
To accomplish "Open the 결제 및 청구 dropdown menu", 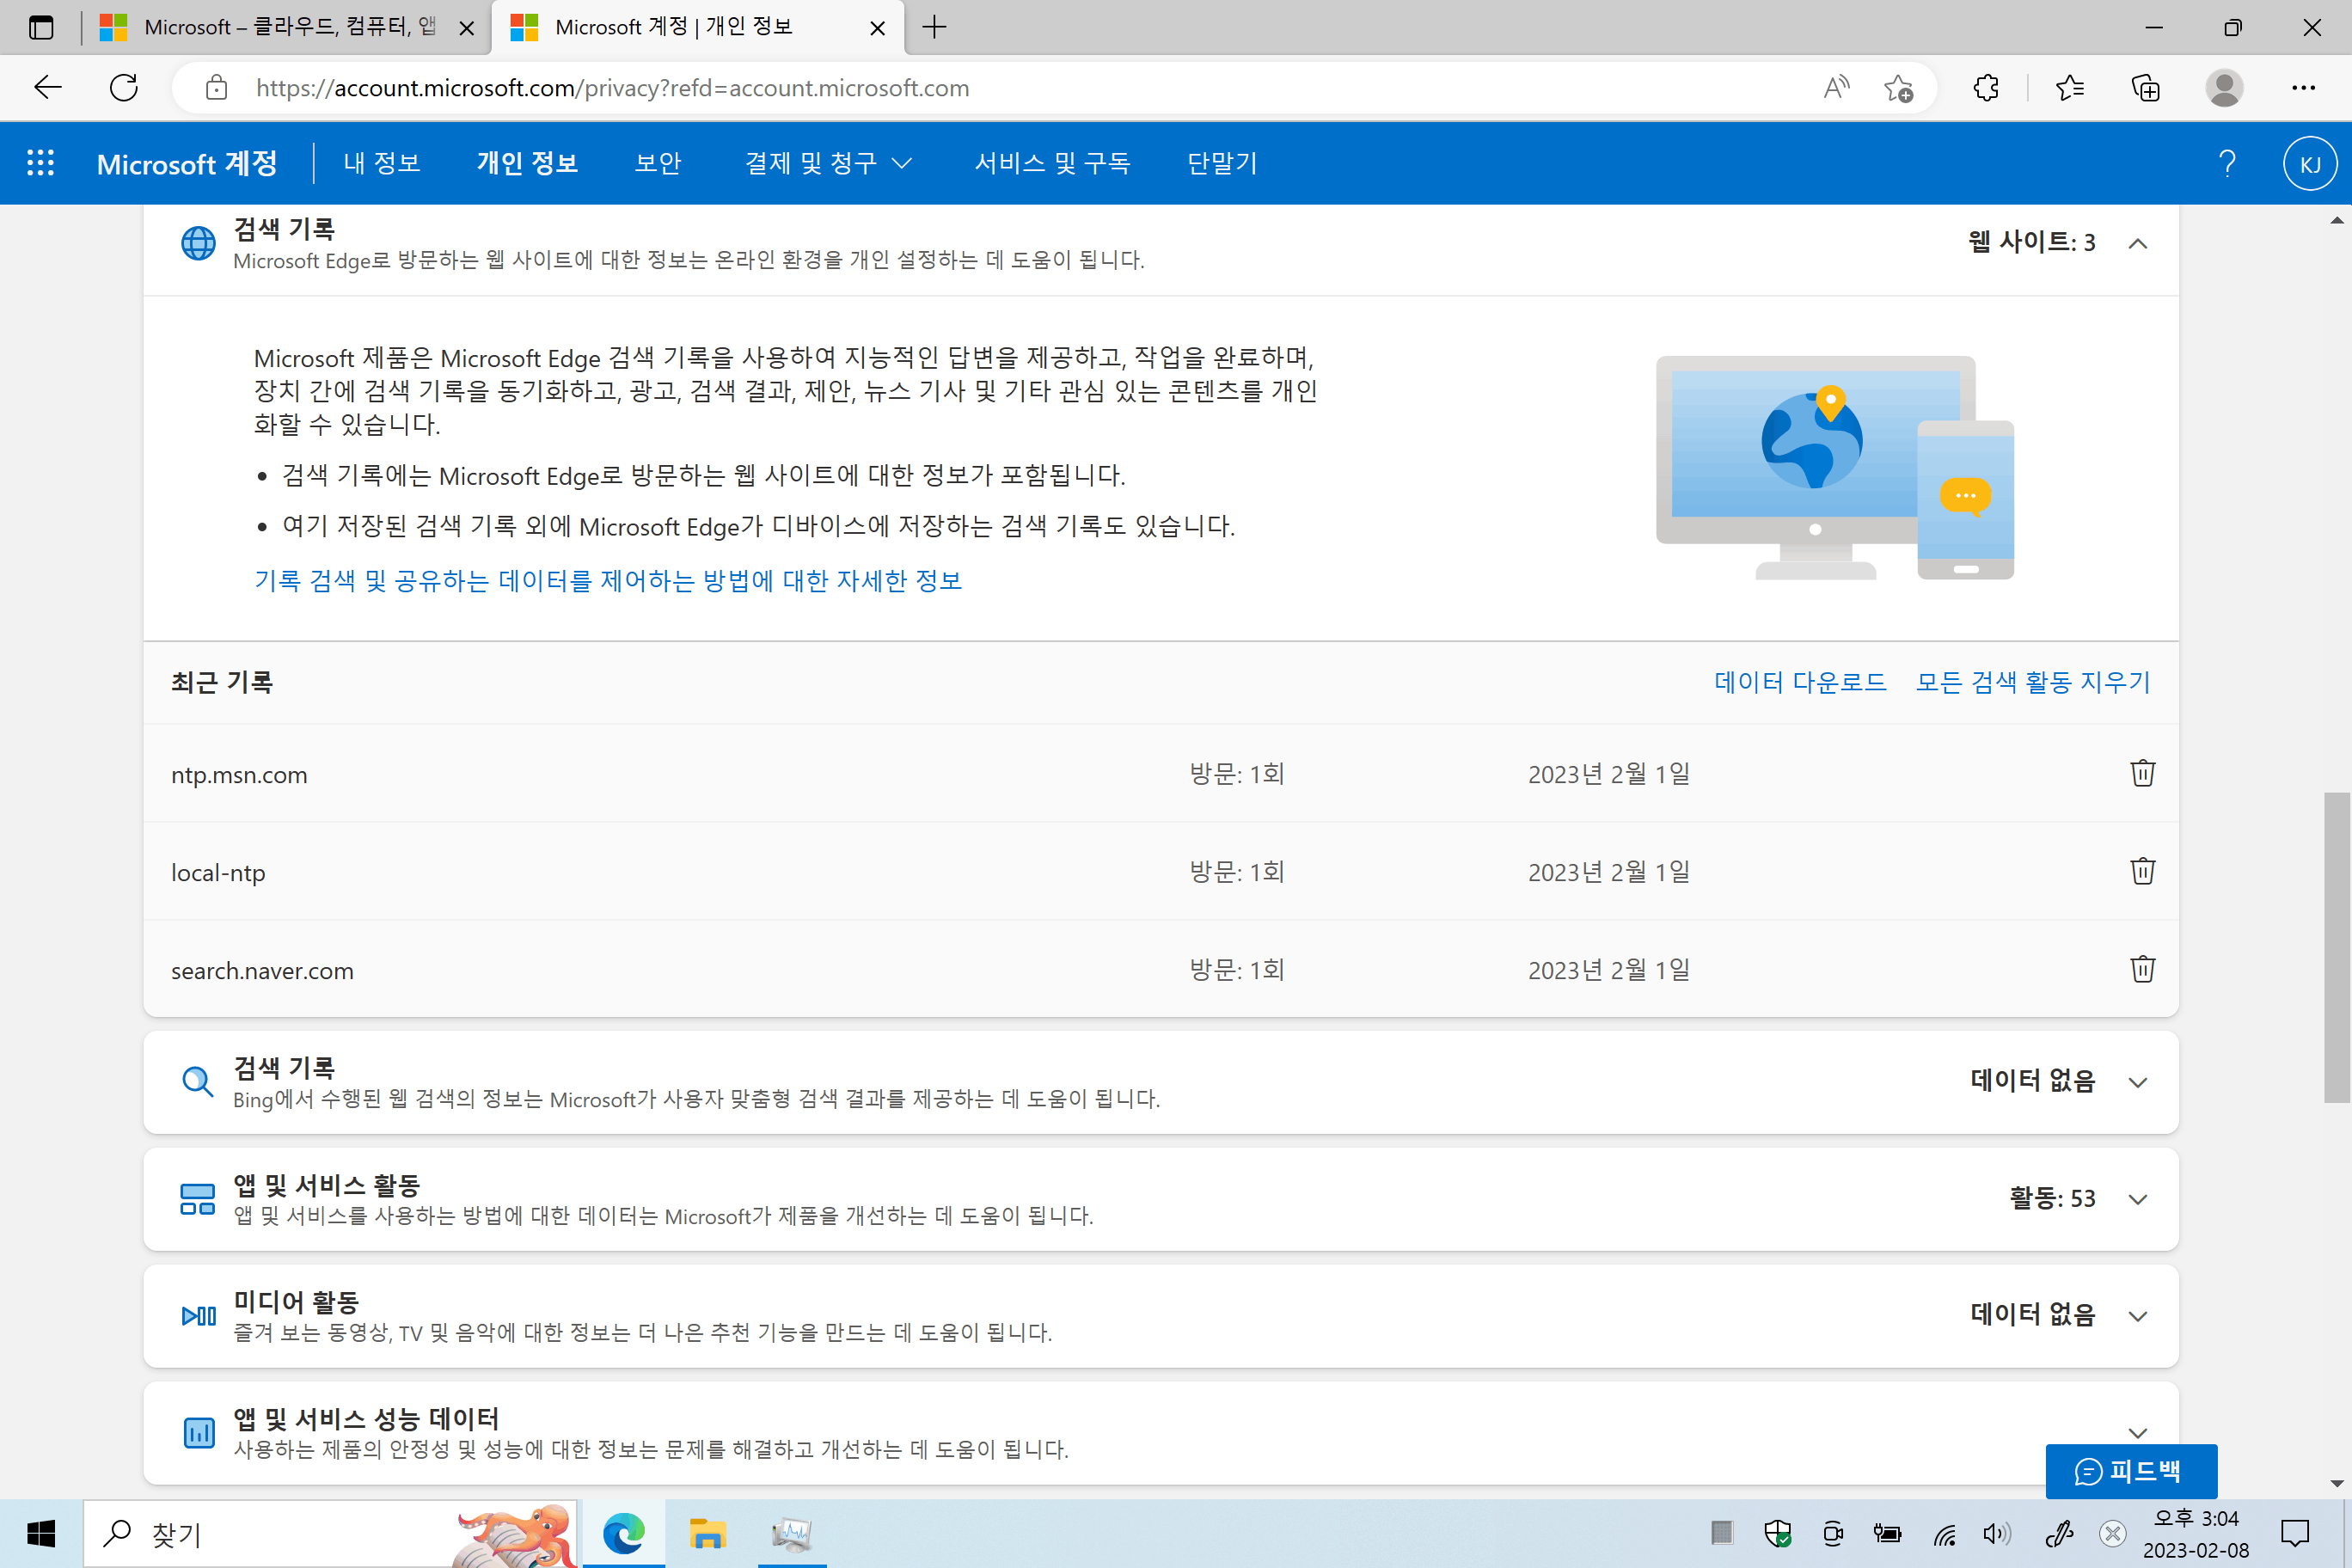I will pyautogui.click(x=828, y=163).
